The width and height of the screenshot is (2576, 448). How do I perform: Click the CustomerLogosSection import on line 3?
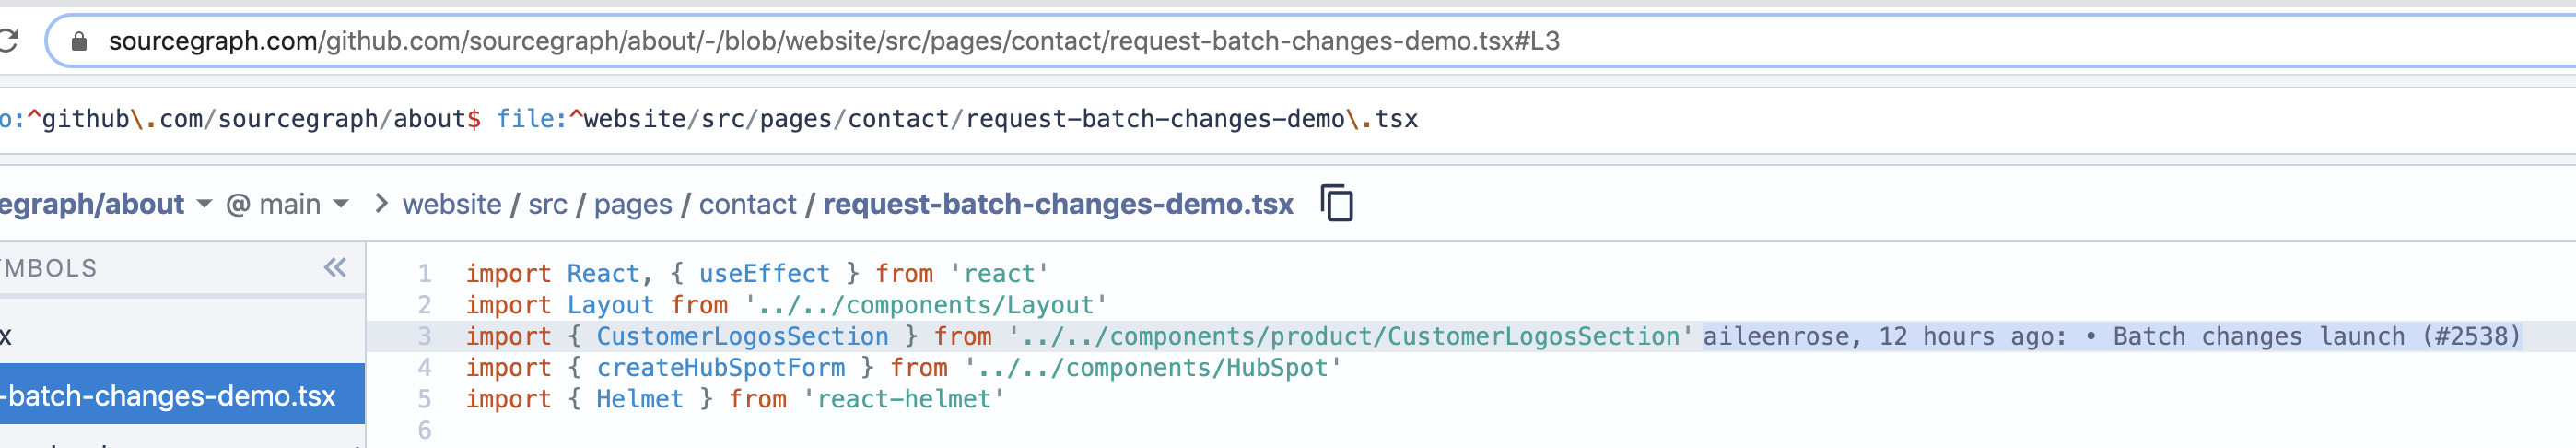pyautogui.click(x=742, y=336)
